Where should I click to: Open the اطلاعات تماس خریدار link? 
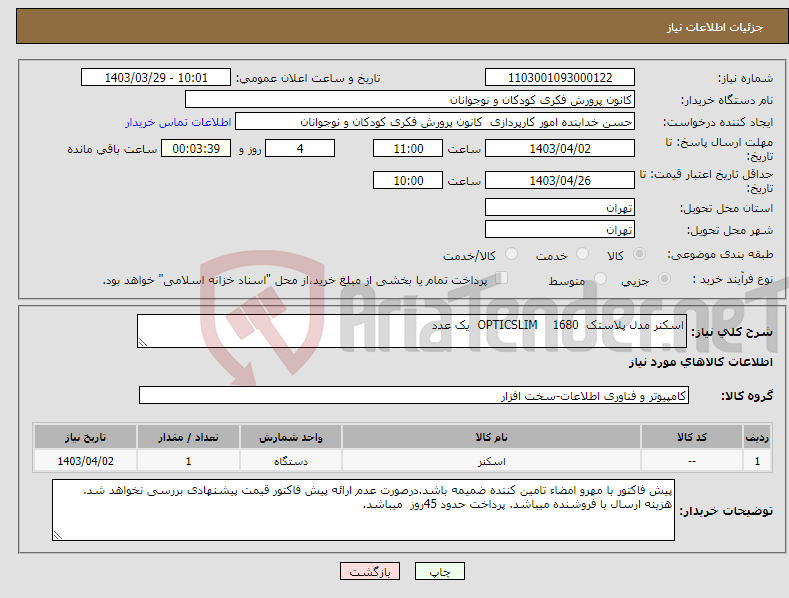point(178,122)
